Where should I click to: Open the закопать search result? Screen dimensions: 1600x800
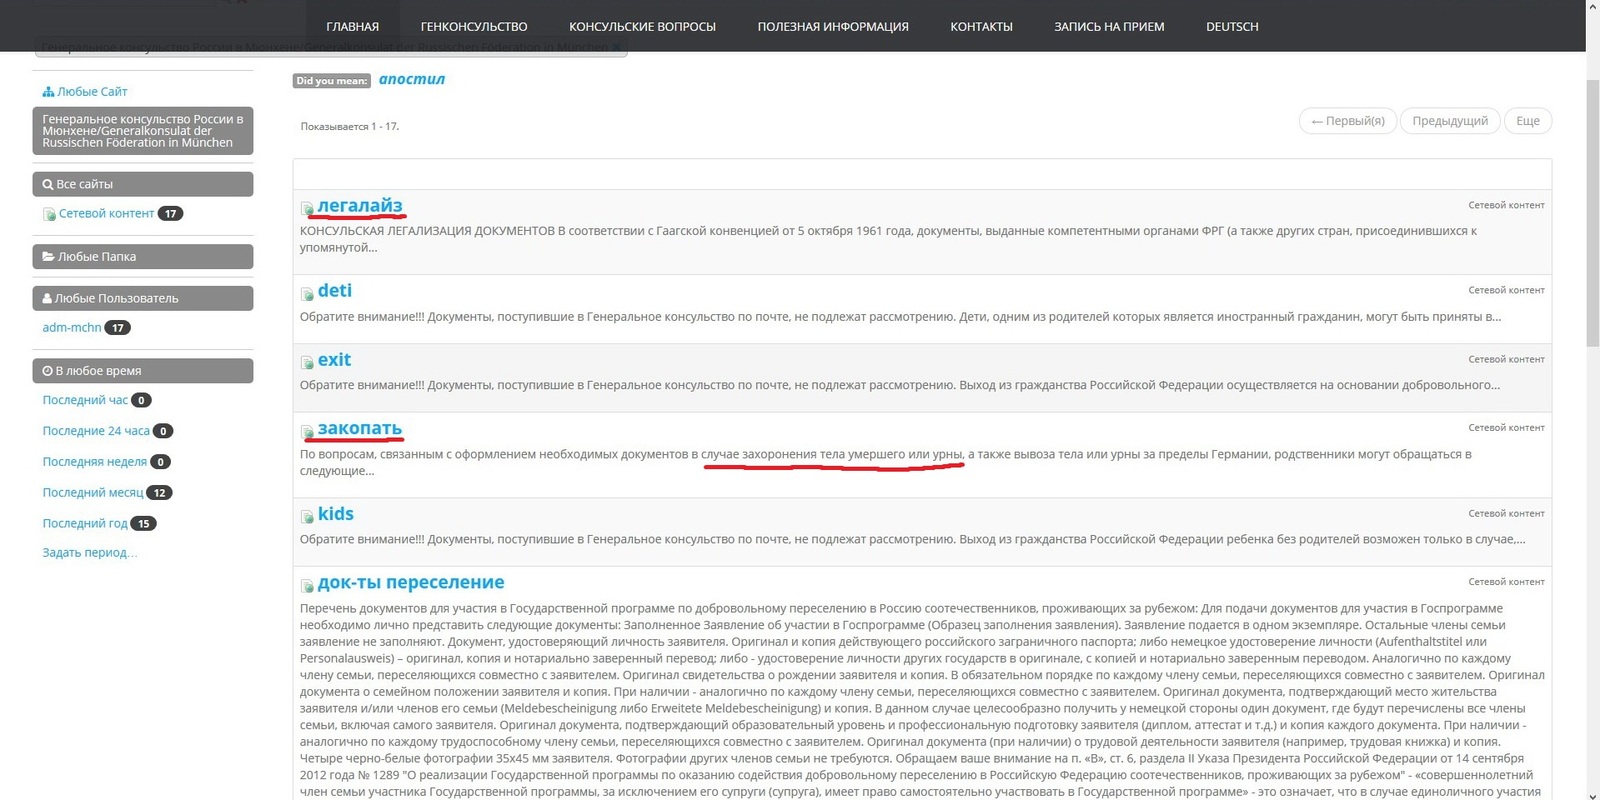point(360,428)
